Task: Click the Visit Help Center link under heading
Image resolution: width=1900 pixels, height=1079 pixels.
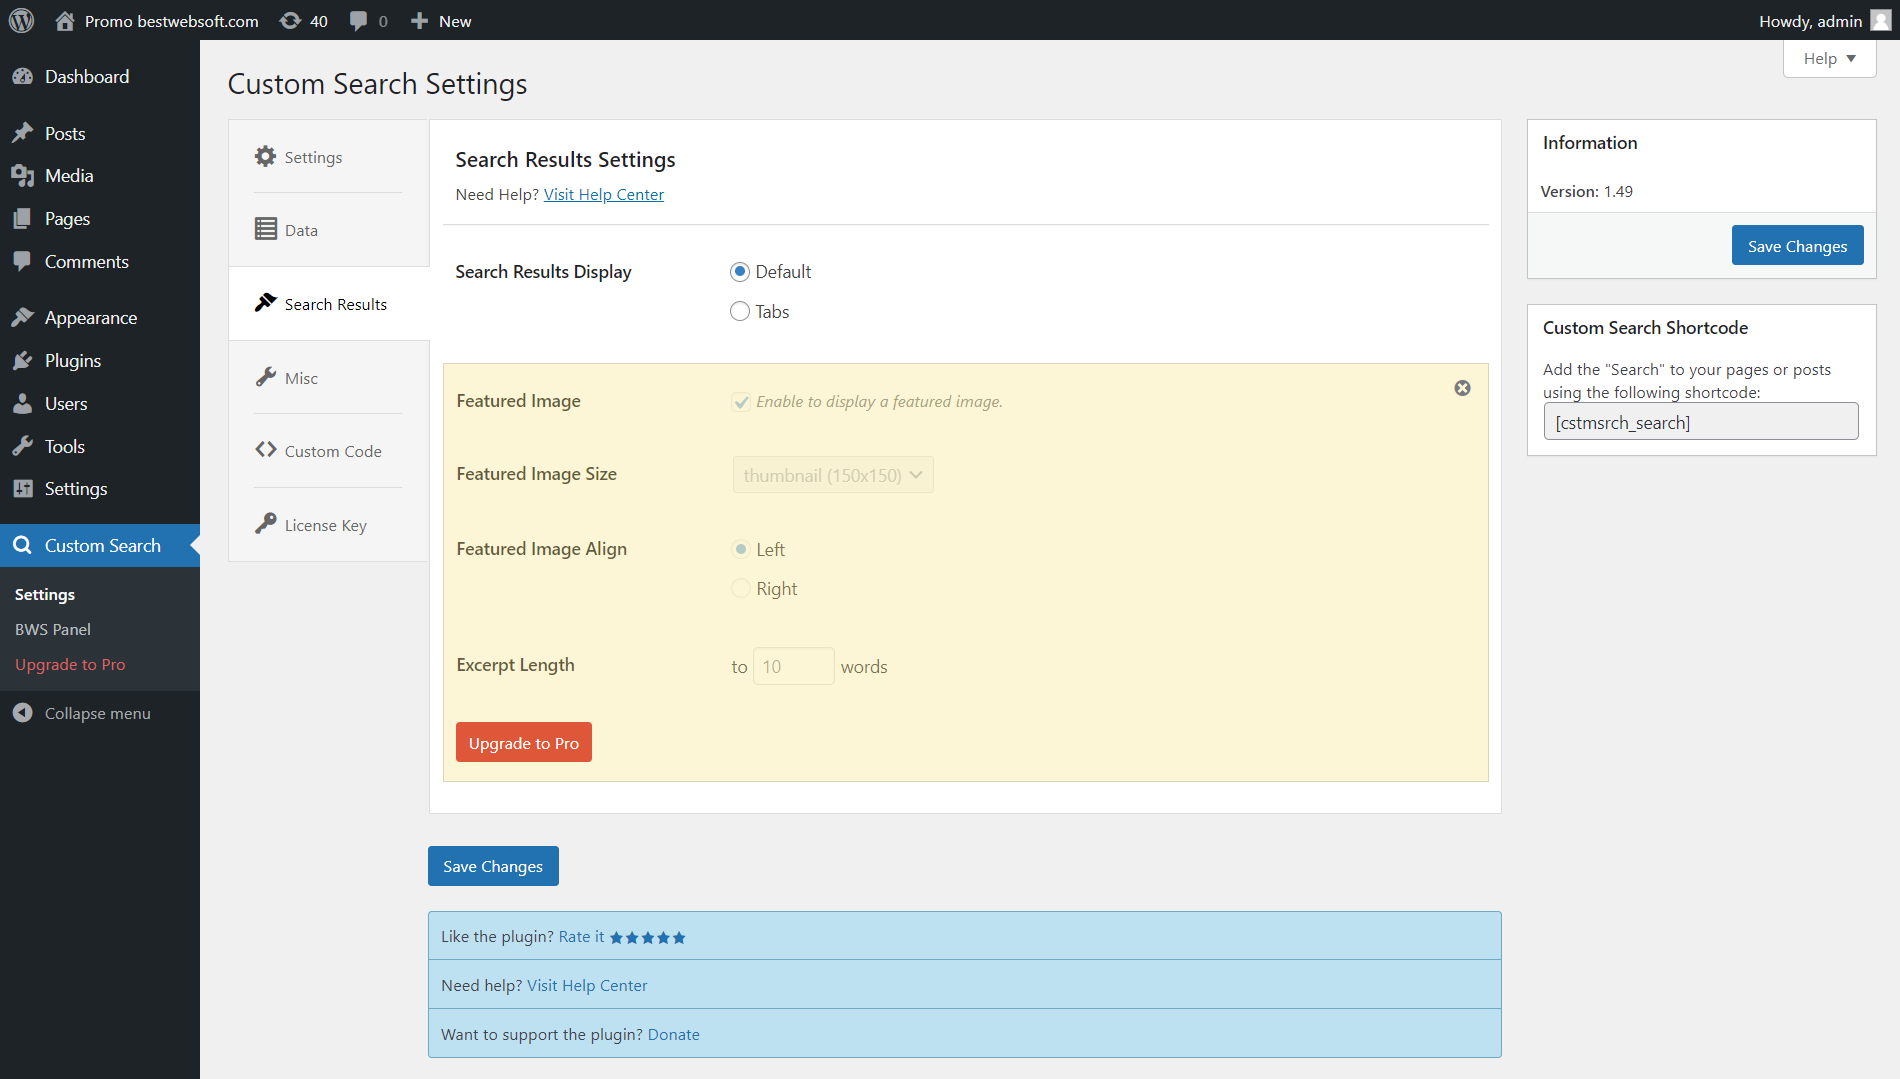Action: (603, 194)
